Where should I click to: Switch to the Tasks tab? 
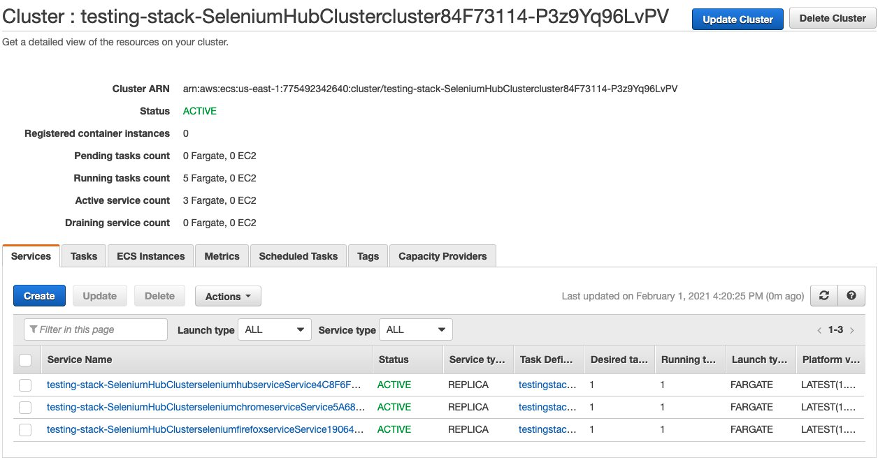tap(84, 256)
